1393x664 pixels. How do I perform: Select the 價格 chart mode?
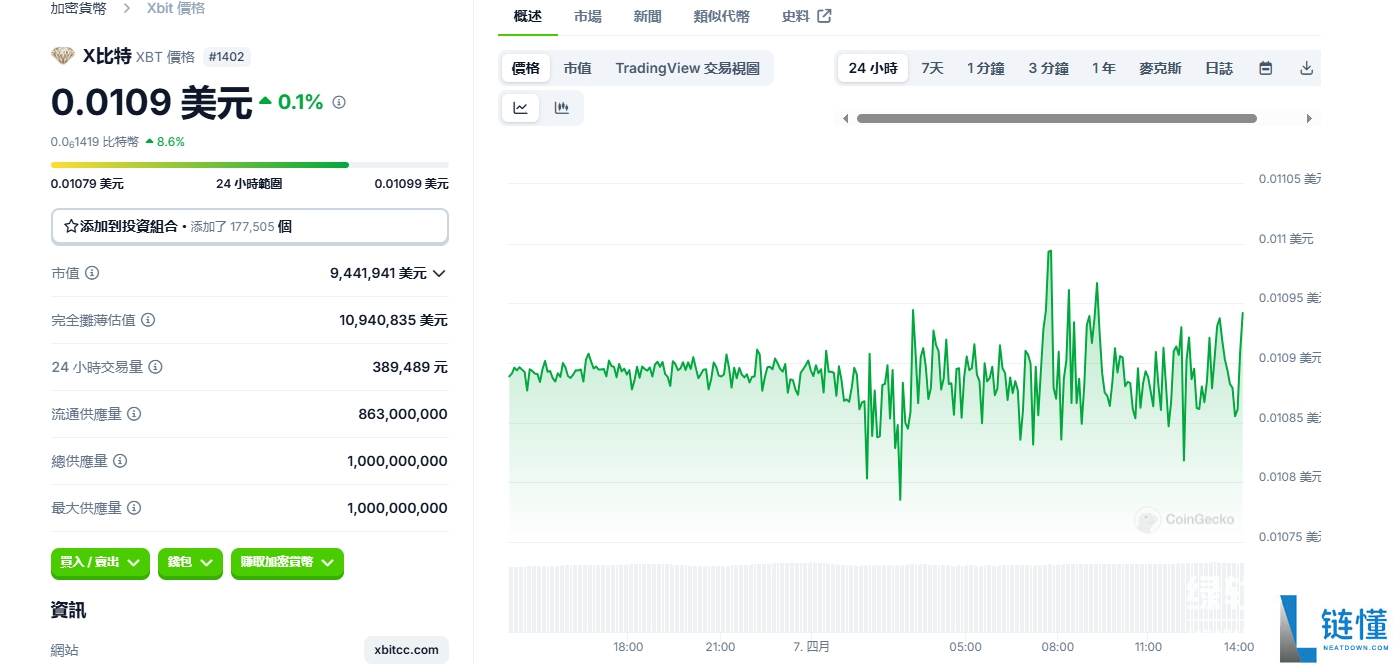pos(526,68)
